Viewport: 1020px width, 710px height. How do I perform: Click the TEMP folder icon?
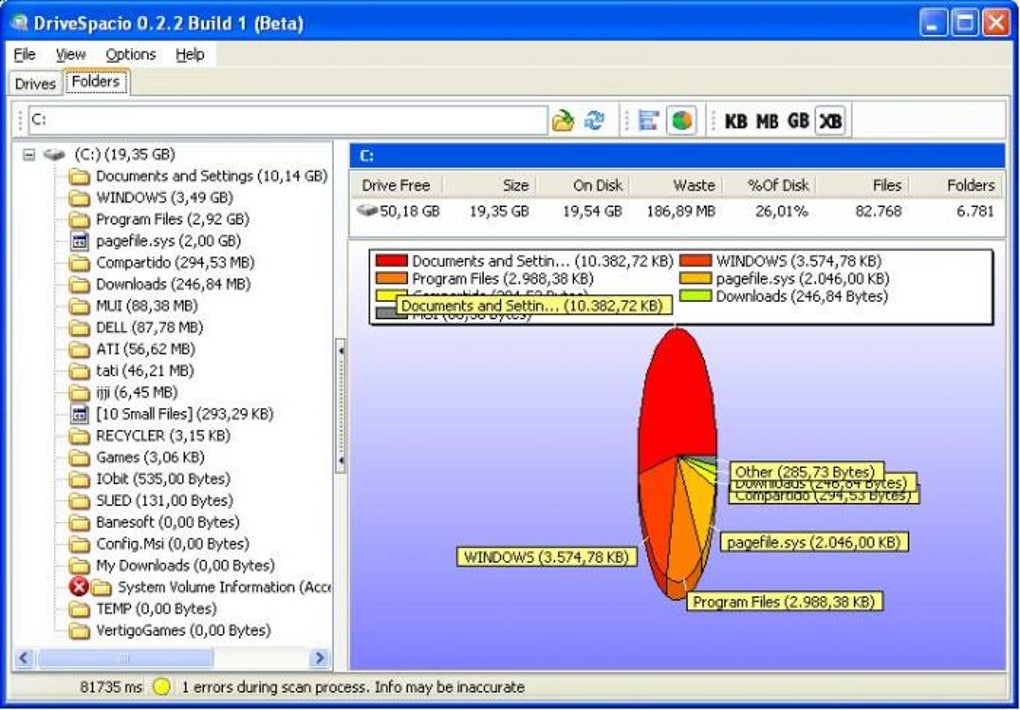click(x=79, y=609)
